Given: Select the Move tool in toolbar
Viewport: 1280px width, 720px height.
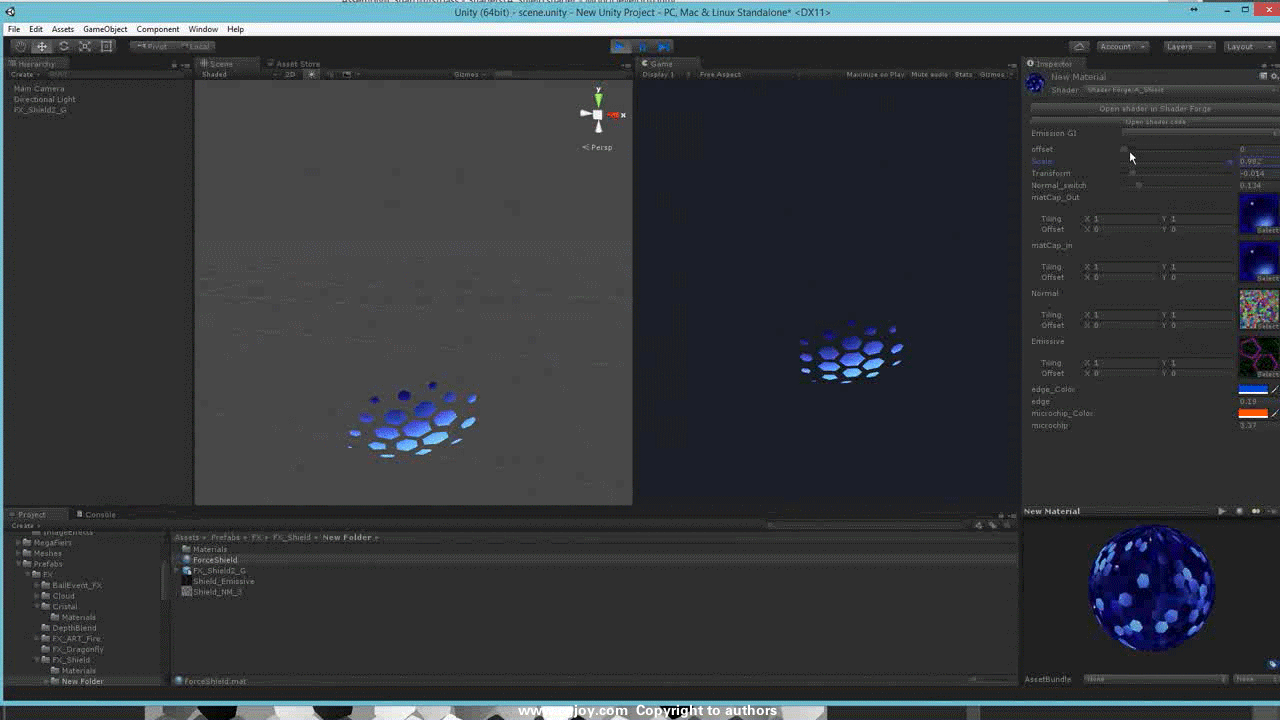Looking at the screenshot, I should point(42,46).
